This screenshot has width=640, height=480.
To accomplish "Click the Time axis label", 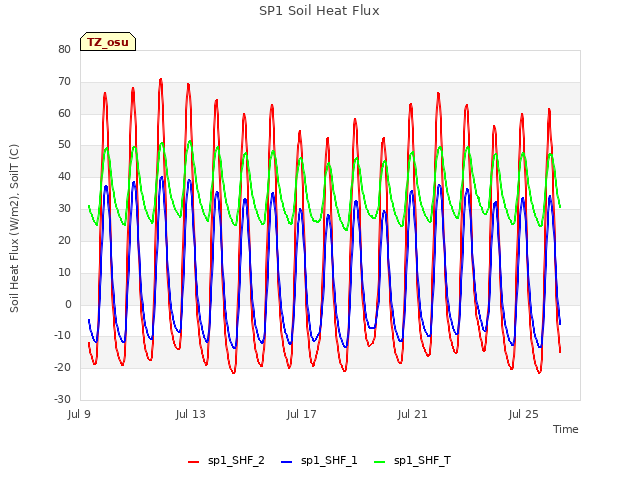I will [x=566, y=429].
